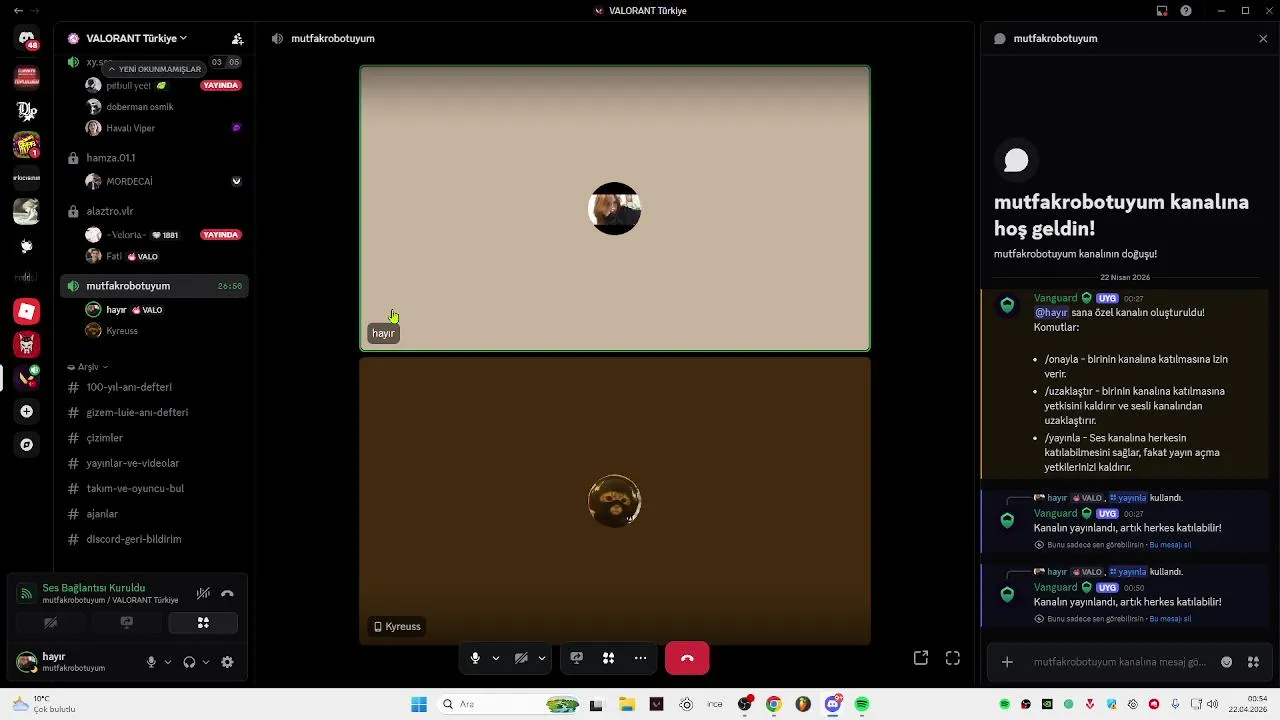Open microphone options arrow in call bar

coord(495,658)
